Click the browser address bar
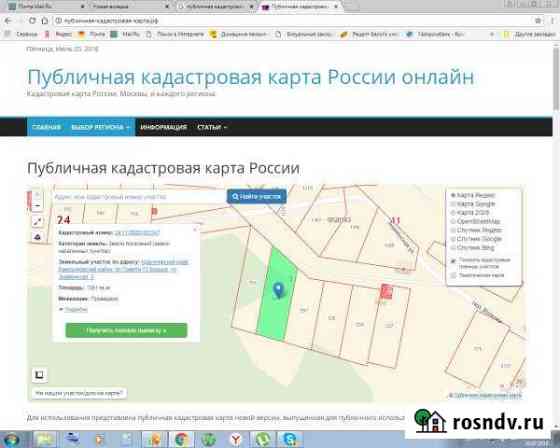This screenshot has height=448, width=560. tap(293, 21)
